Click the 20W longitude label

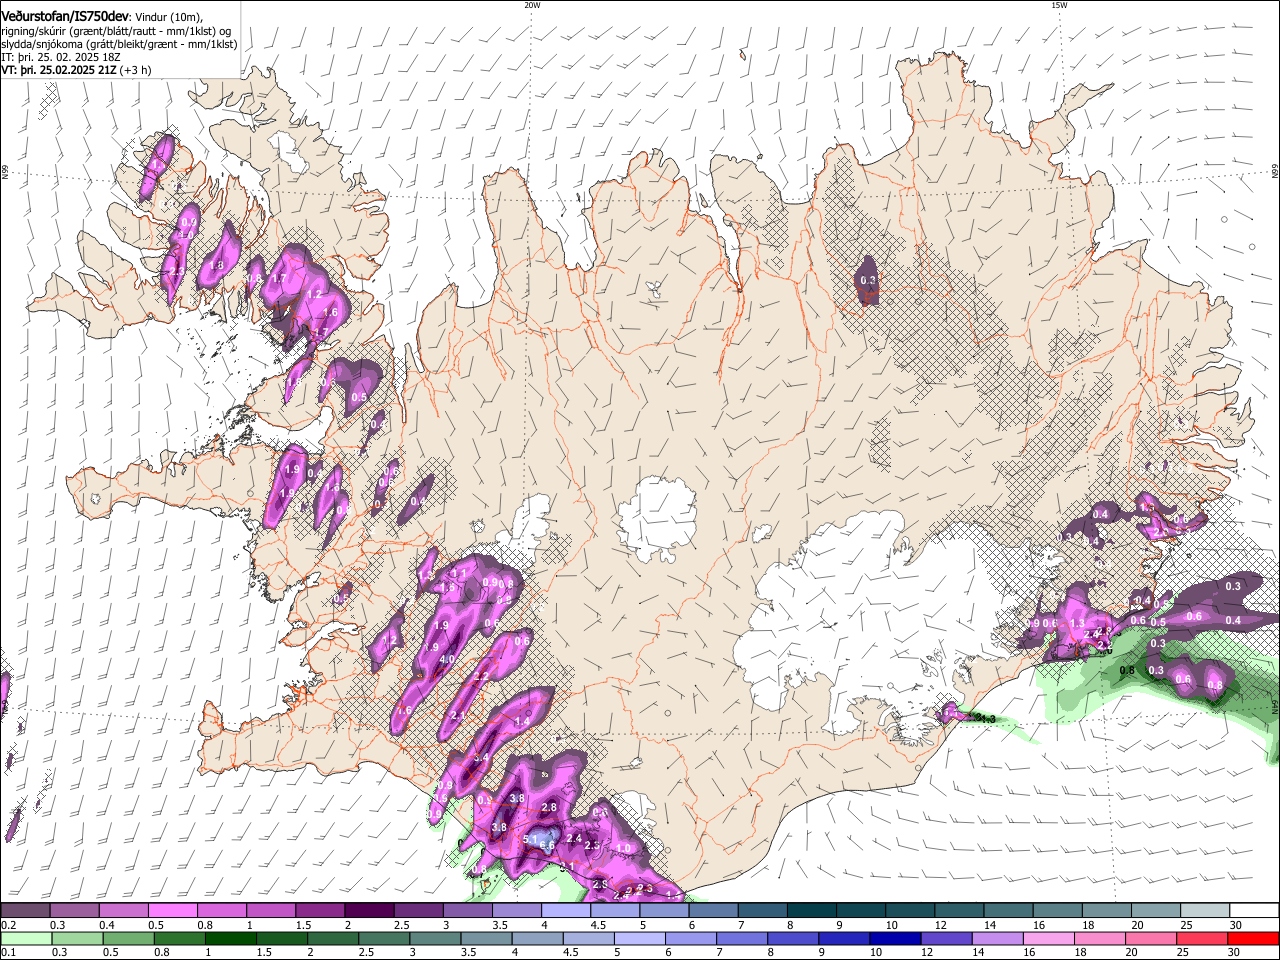coord(532,4)
